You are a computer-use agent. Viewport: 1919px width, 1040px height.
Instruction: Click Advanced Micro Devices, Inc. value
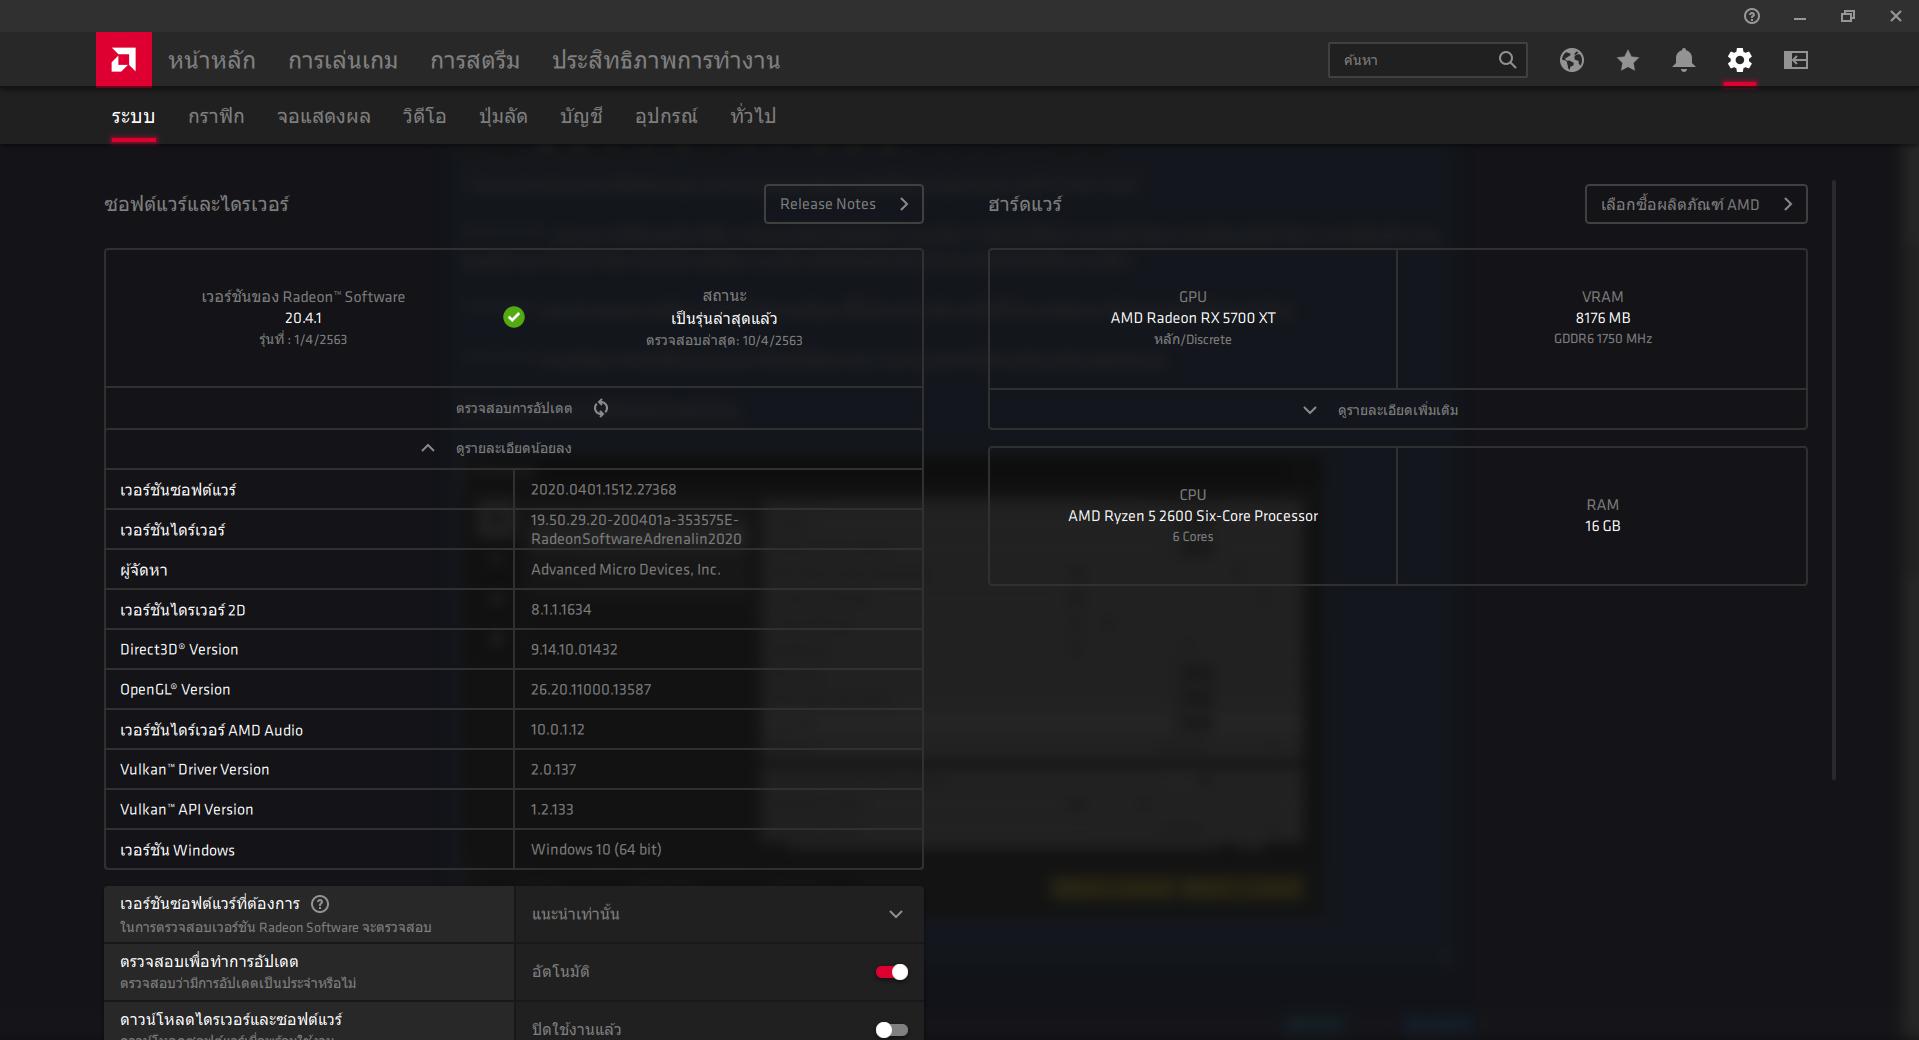coord(626,570)
